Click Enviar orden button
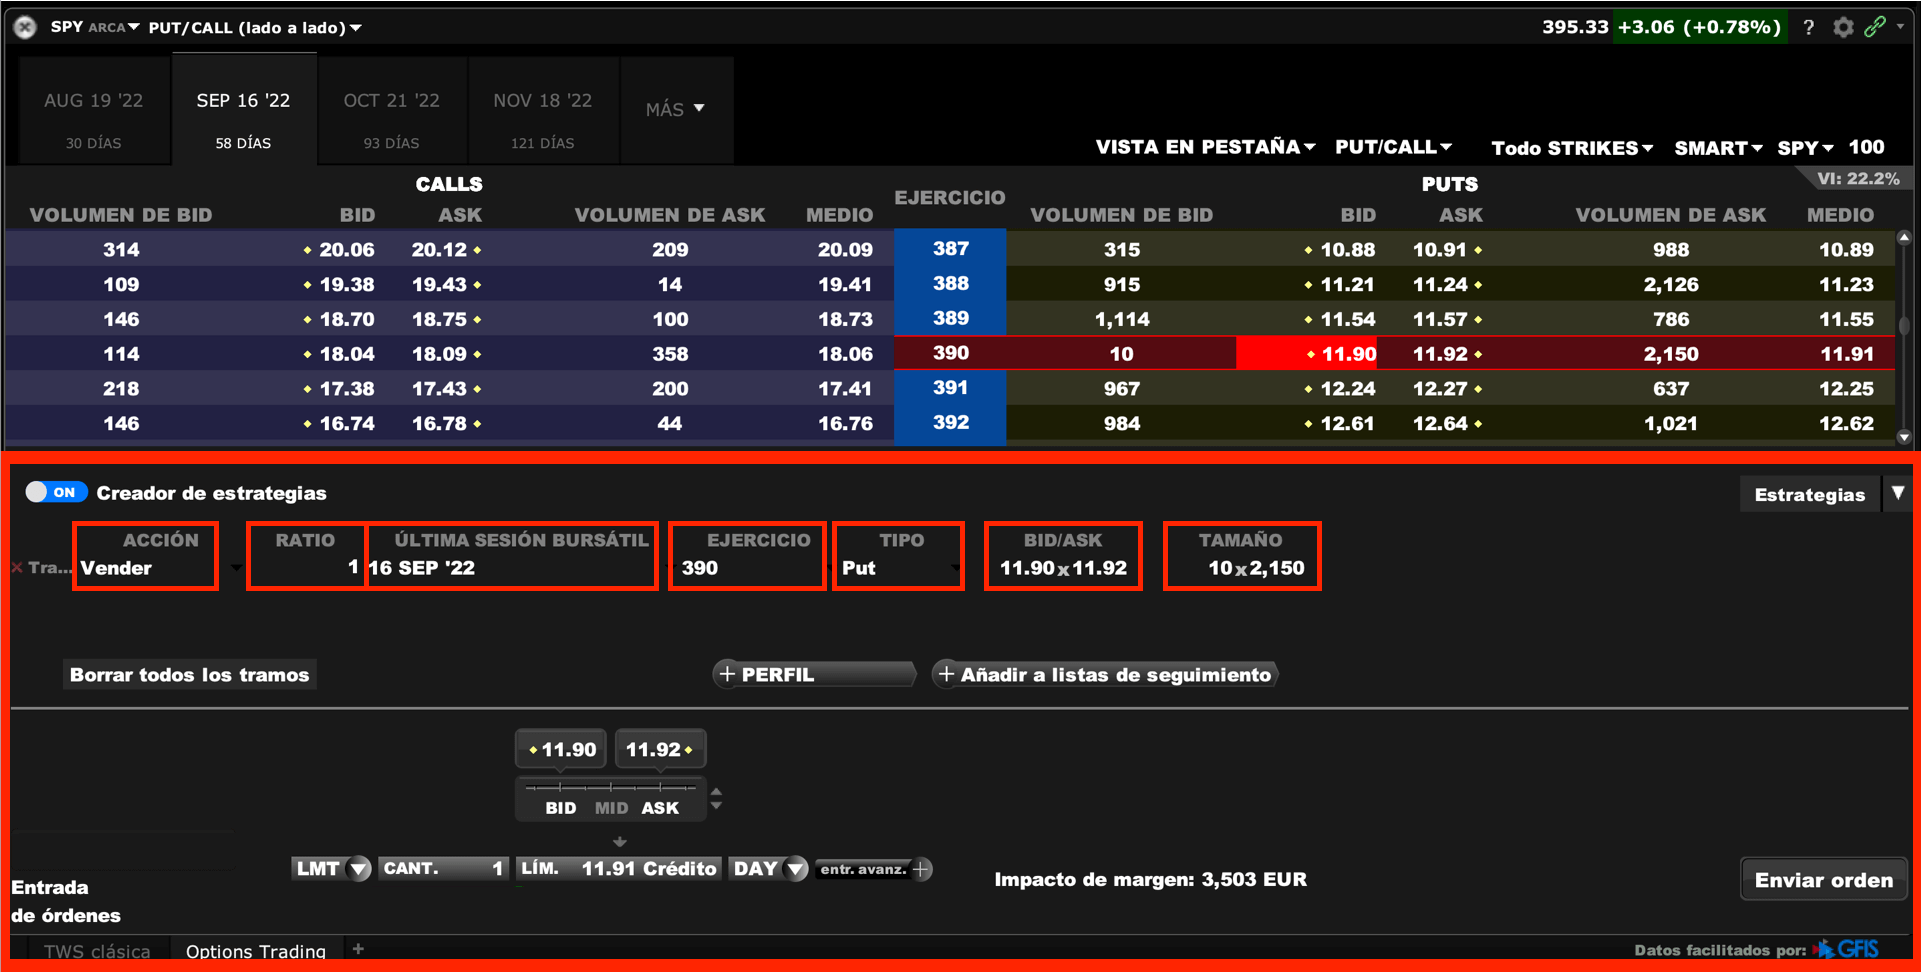 pyautogui.click(x=1824, y=880)
